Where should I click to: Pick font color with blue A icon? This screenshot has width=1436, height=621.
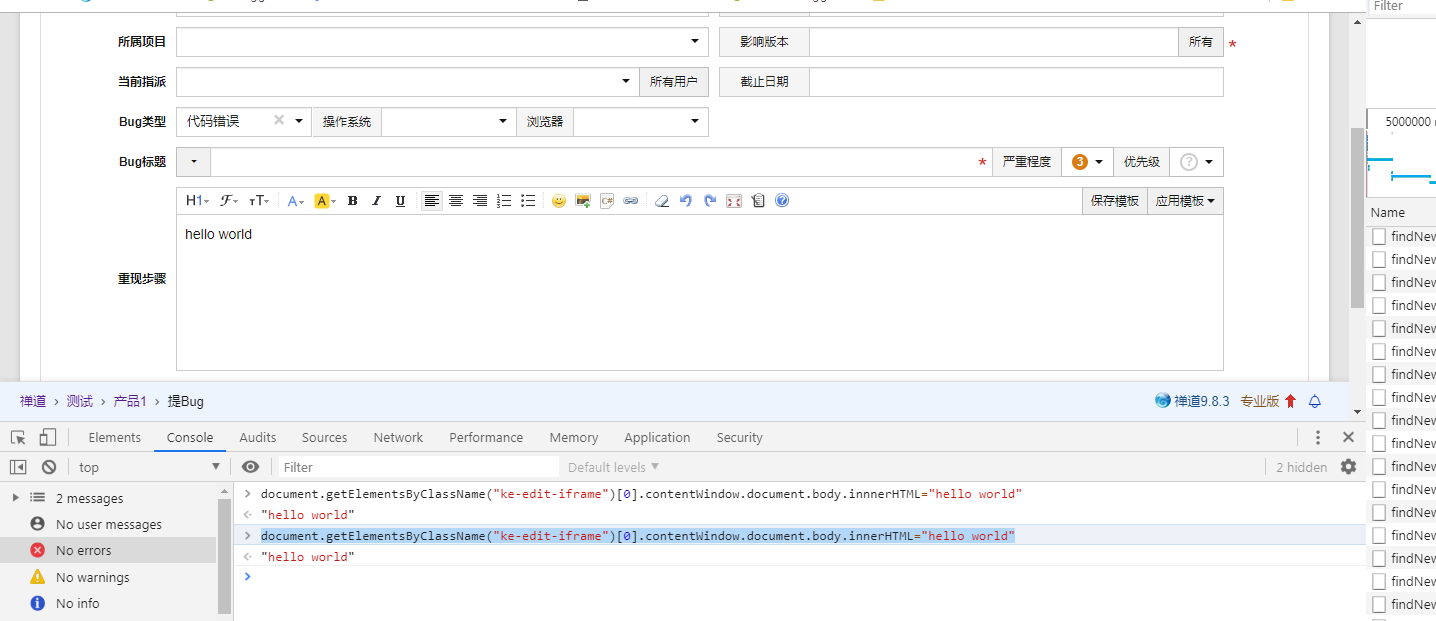click(x=296, y=201)
